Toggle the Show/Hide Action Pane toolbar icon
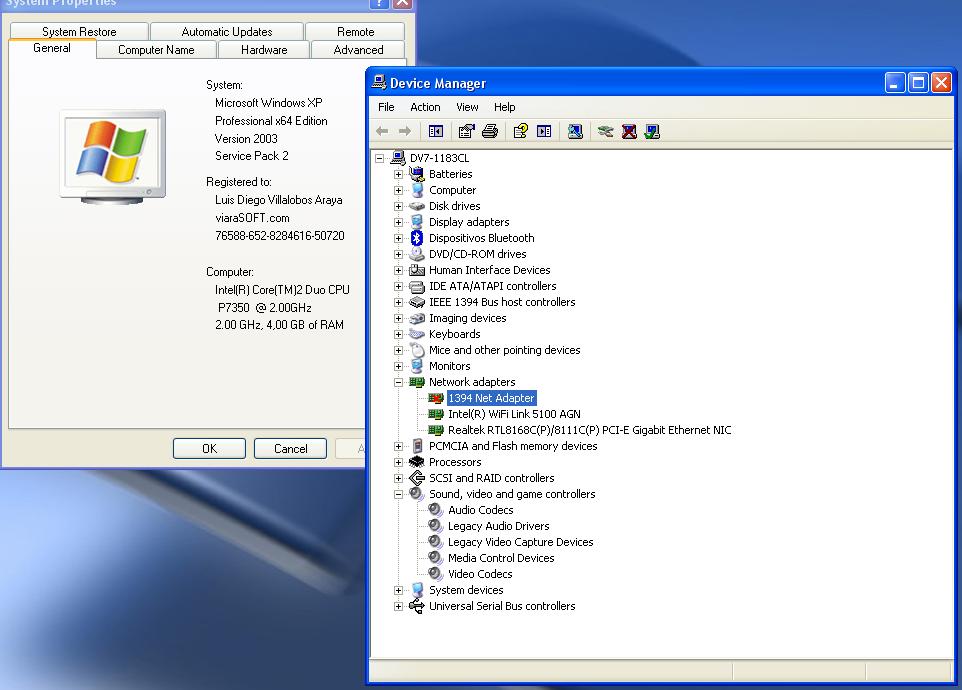This screenshot has width=962, height=690. pyautogui.click(x=544, y=131)
